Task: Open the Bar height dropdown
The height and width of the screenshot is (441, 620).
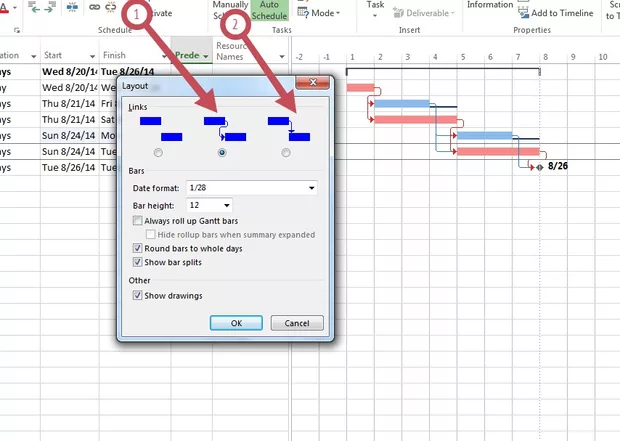Action: (x=227, y=205)
